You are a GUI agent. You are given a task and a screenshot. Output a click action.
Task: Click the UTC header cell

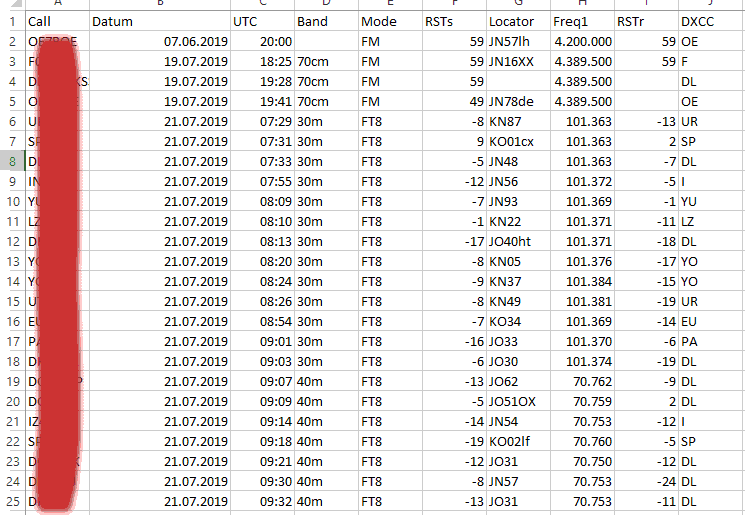tap(263, 21)
